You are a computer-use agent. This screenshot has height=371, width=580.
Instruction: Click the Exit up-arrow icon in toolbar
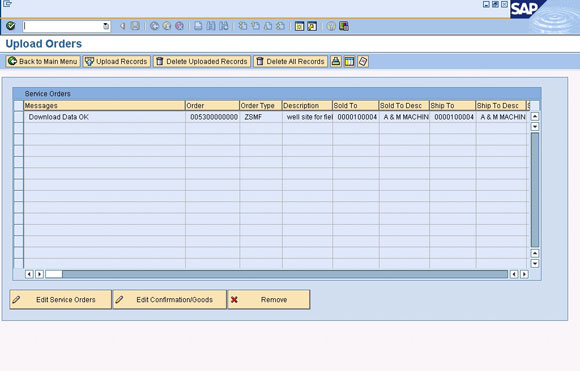[x=167, y=26]
